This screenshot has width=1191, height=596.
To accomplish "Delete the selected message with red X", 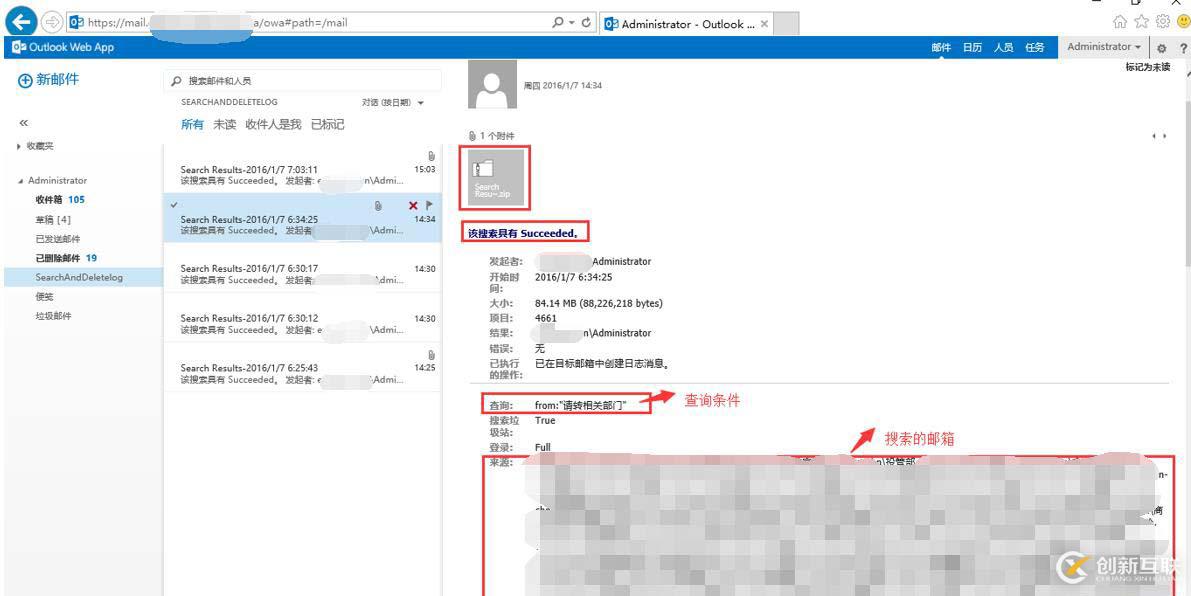I will (413, 206).
